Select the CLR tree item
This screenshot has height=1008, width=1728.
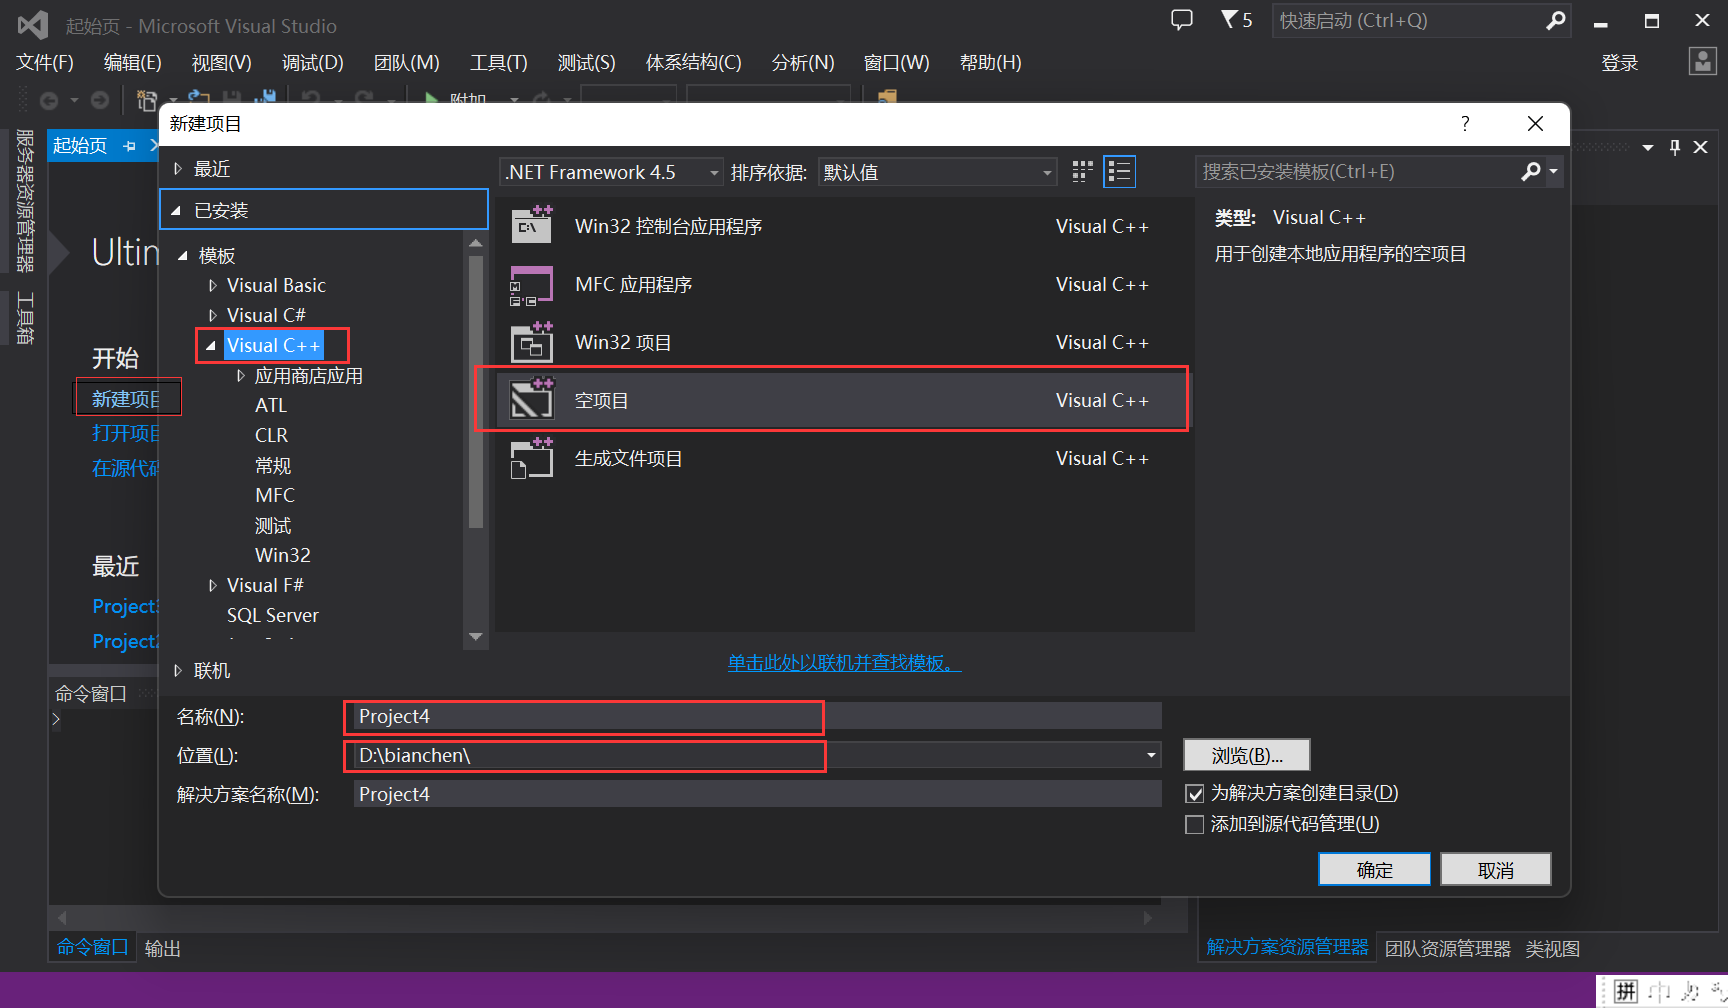[271, 436]
